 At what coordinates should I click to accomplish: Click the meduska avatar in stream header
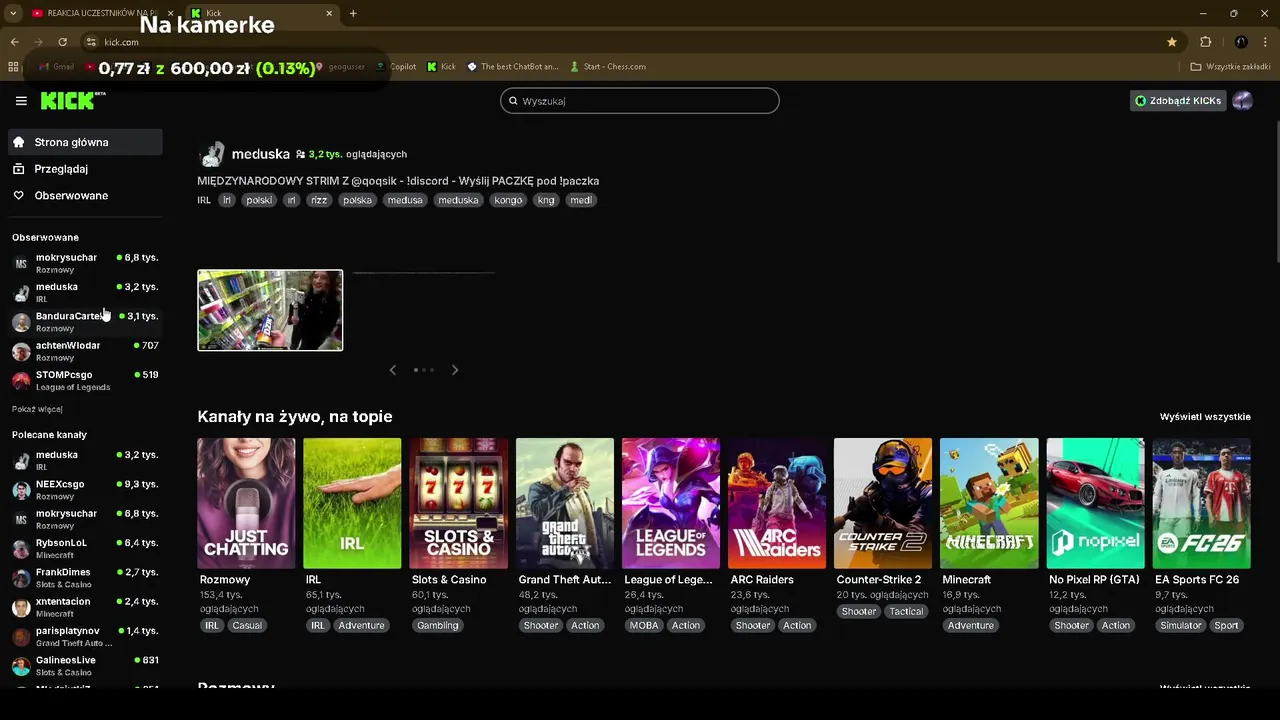point(212,154)
